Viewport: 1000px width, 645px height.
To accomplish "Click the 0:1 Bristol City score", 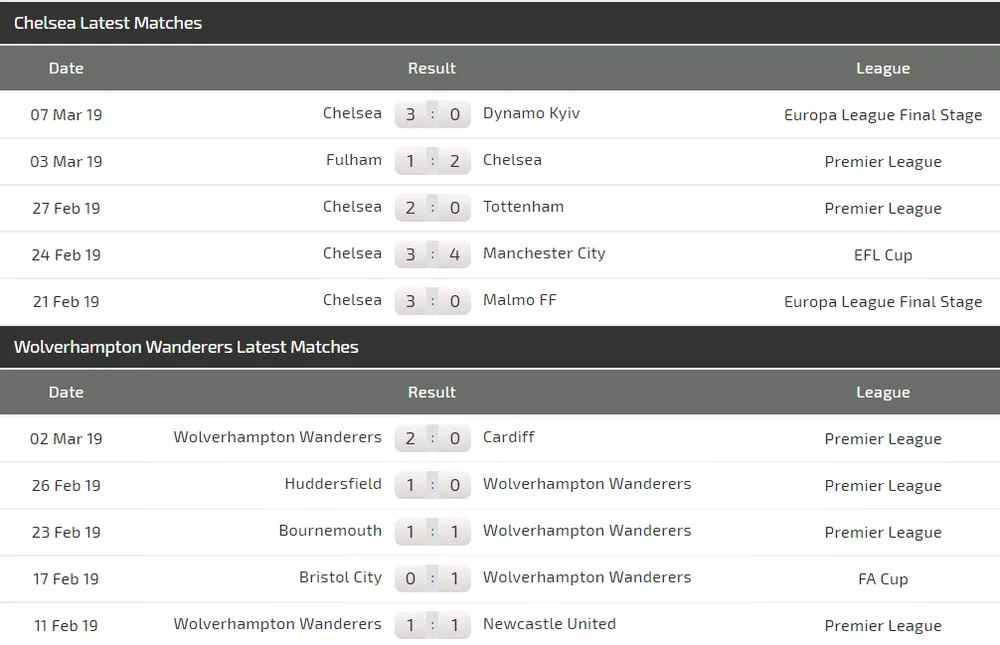I will [432, 578].
